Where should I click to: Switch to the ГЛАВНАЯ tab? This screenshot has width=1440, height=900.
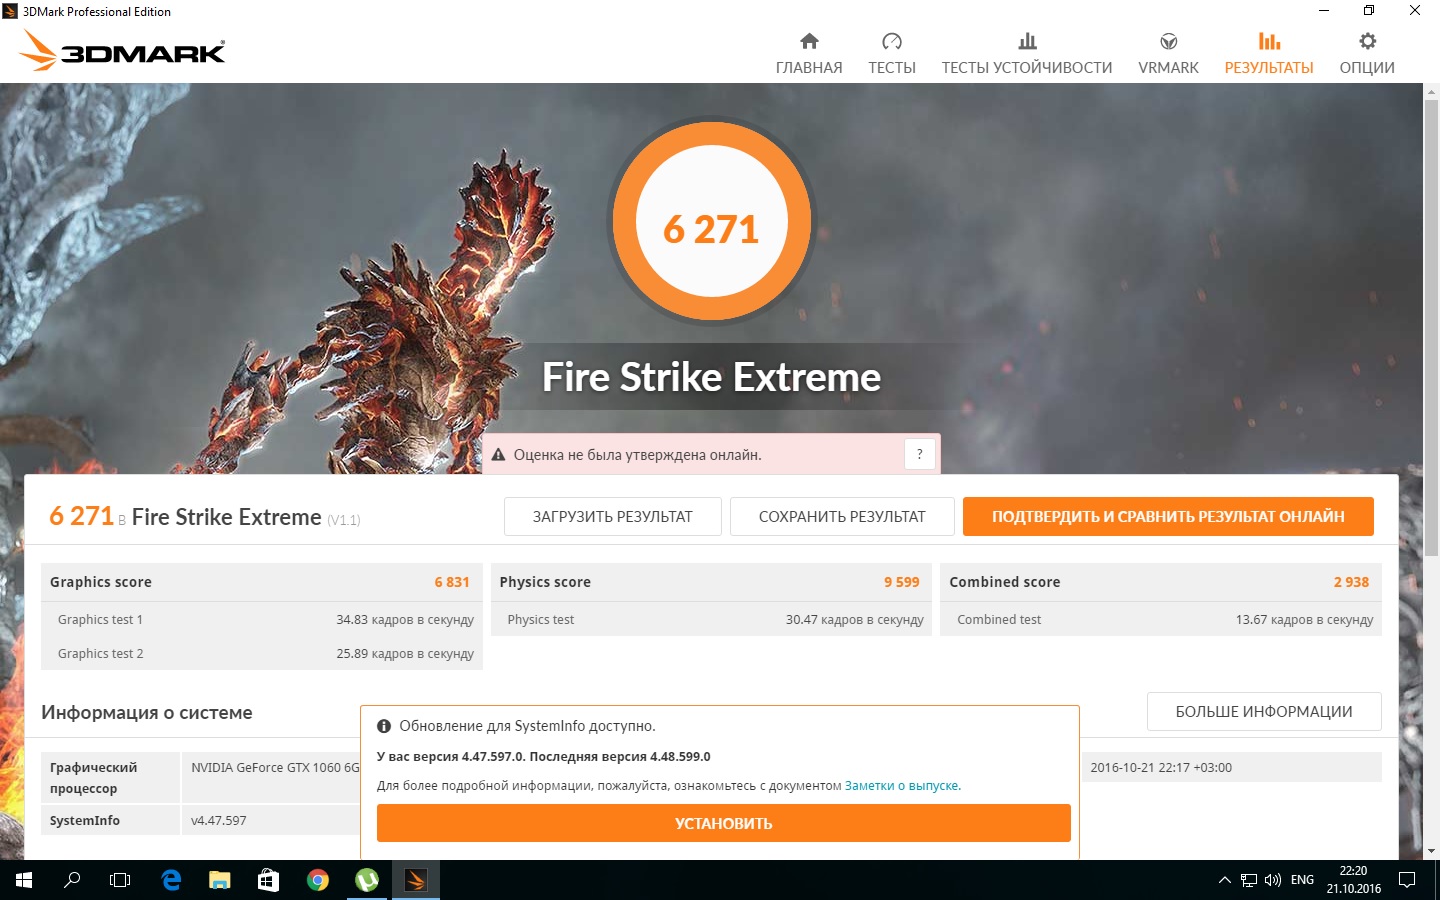pyautogui.click(x=809, y=68)
